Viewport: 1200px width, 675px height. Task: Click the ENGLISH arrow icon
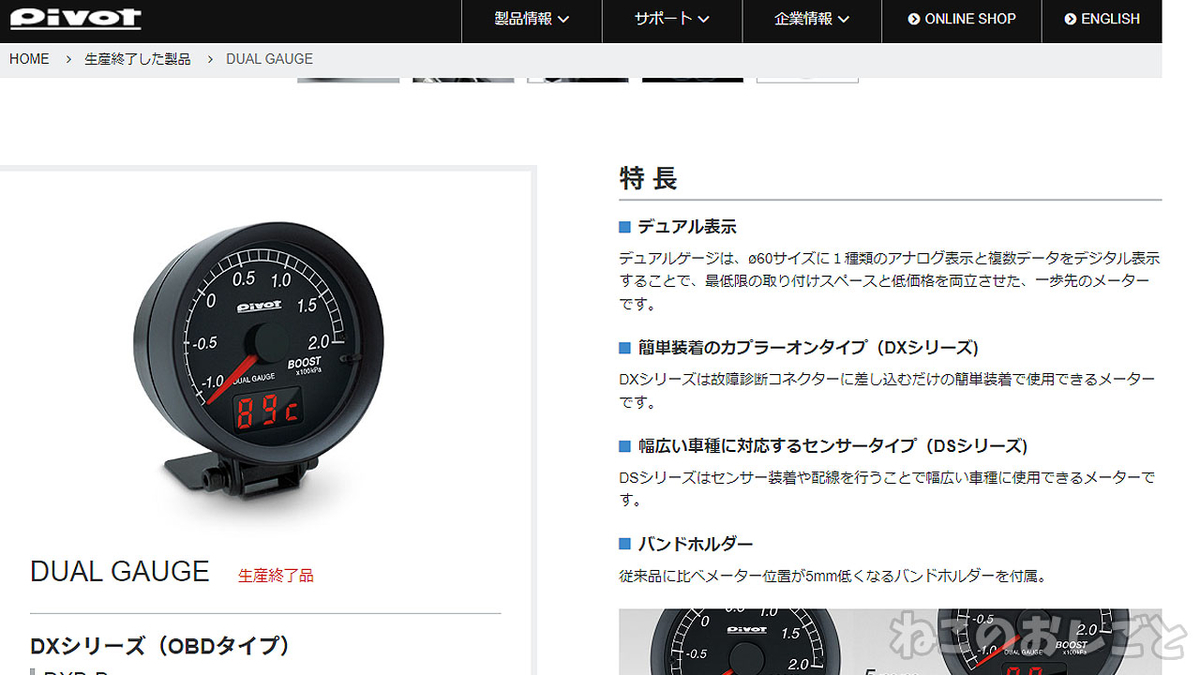pyautogui.click(x=1070, y=19)
